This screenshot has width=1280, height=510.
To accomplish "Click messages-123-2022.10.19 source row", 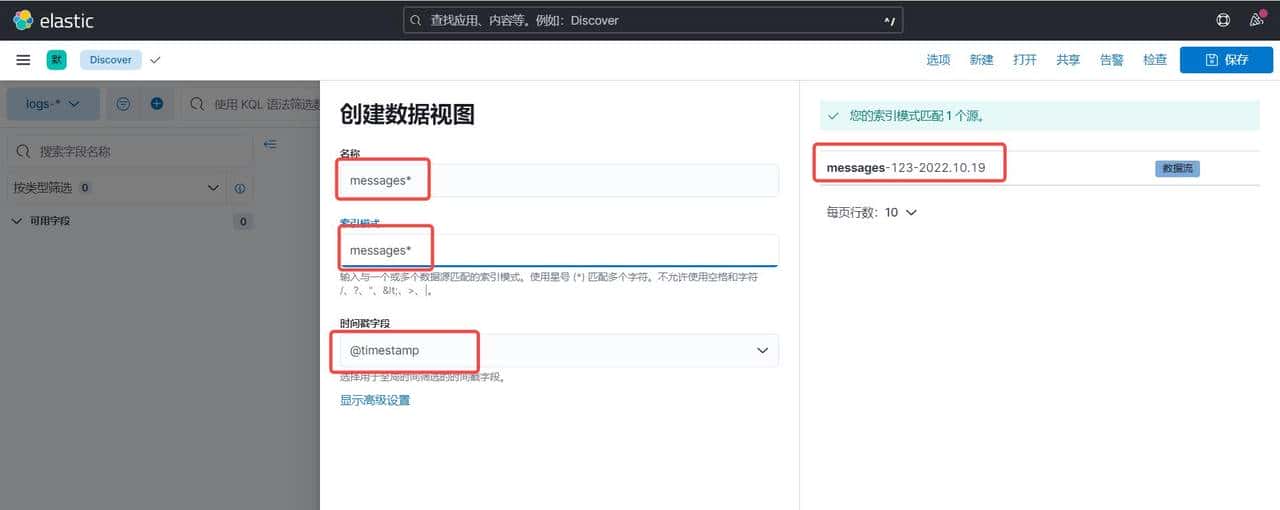I will [x=1039, y=168].
